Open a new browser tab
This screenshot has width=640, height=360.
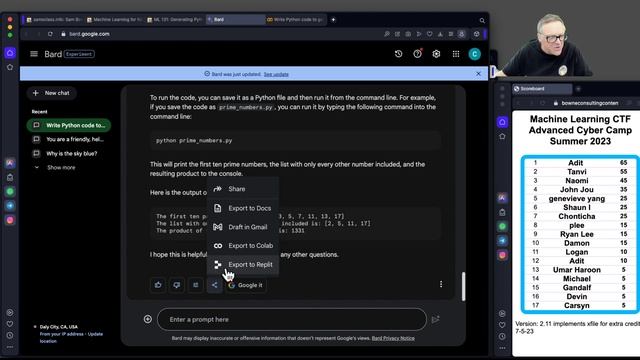tap(333, 20)
